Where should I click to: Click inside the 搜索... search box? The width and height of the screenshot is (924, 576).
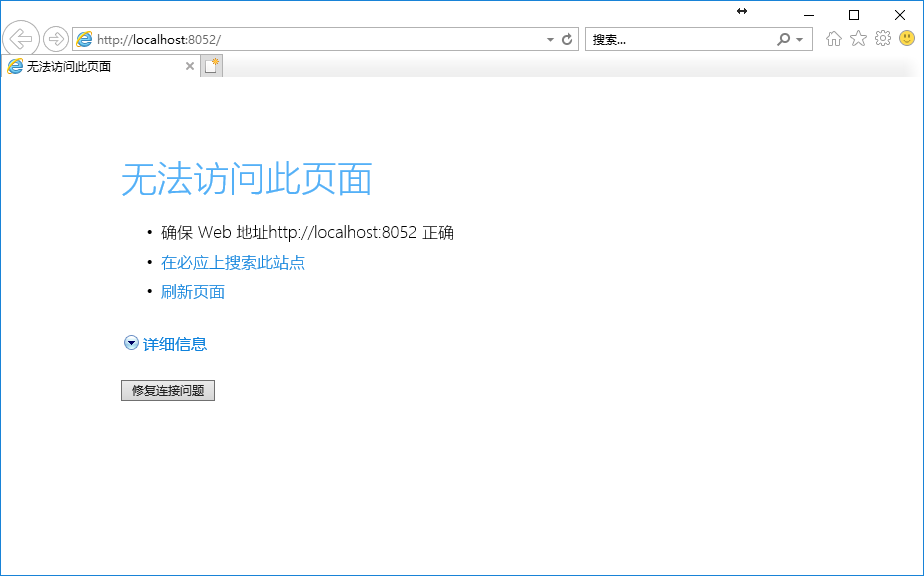tap(680, 39)
